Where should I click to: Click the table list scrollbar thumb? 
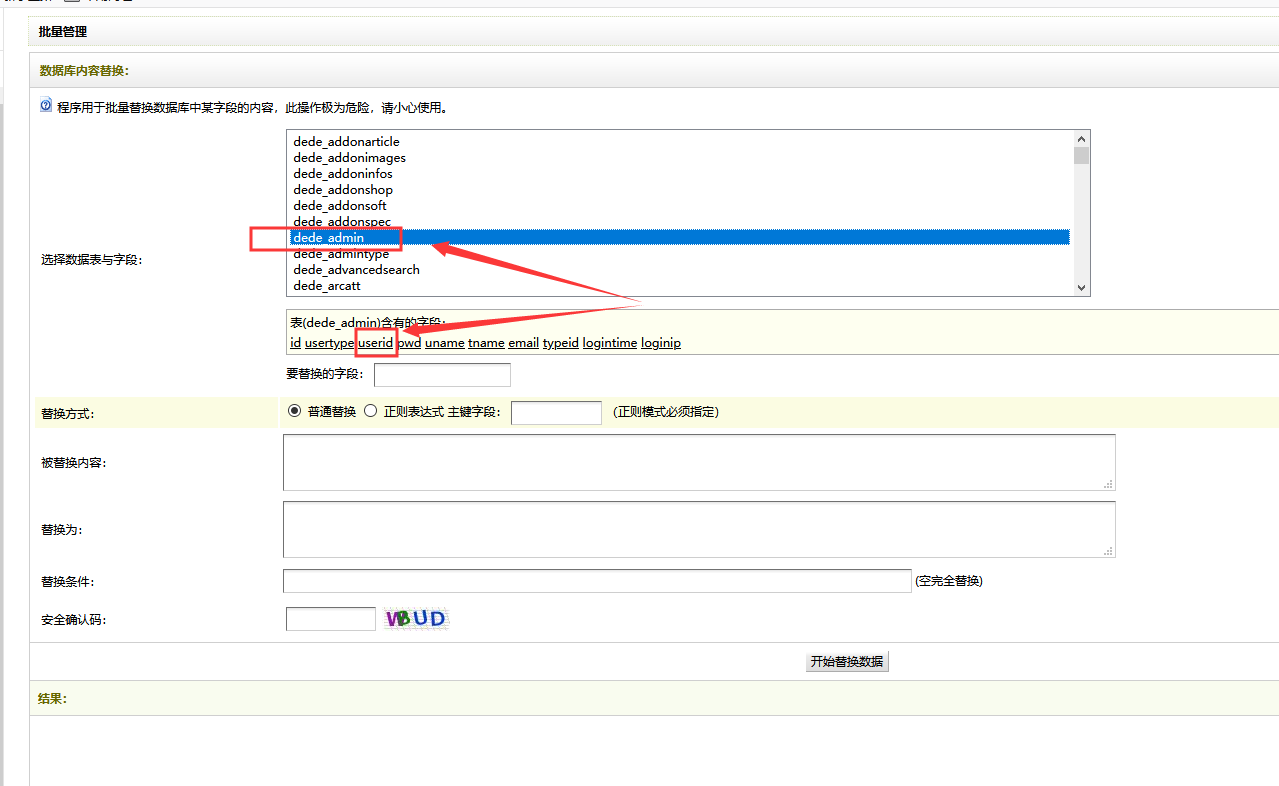point(1081,156)
